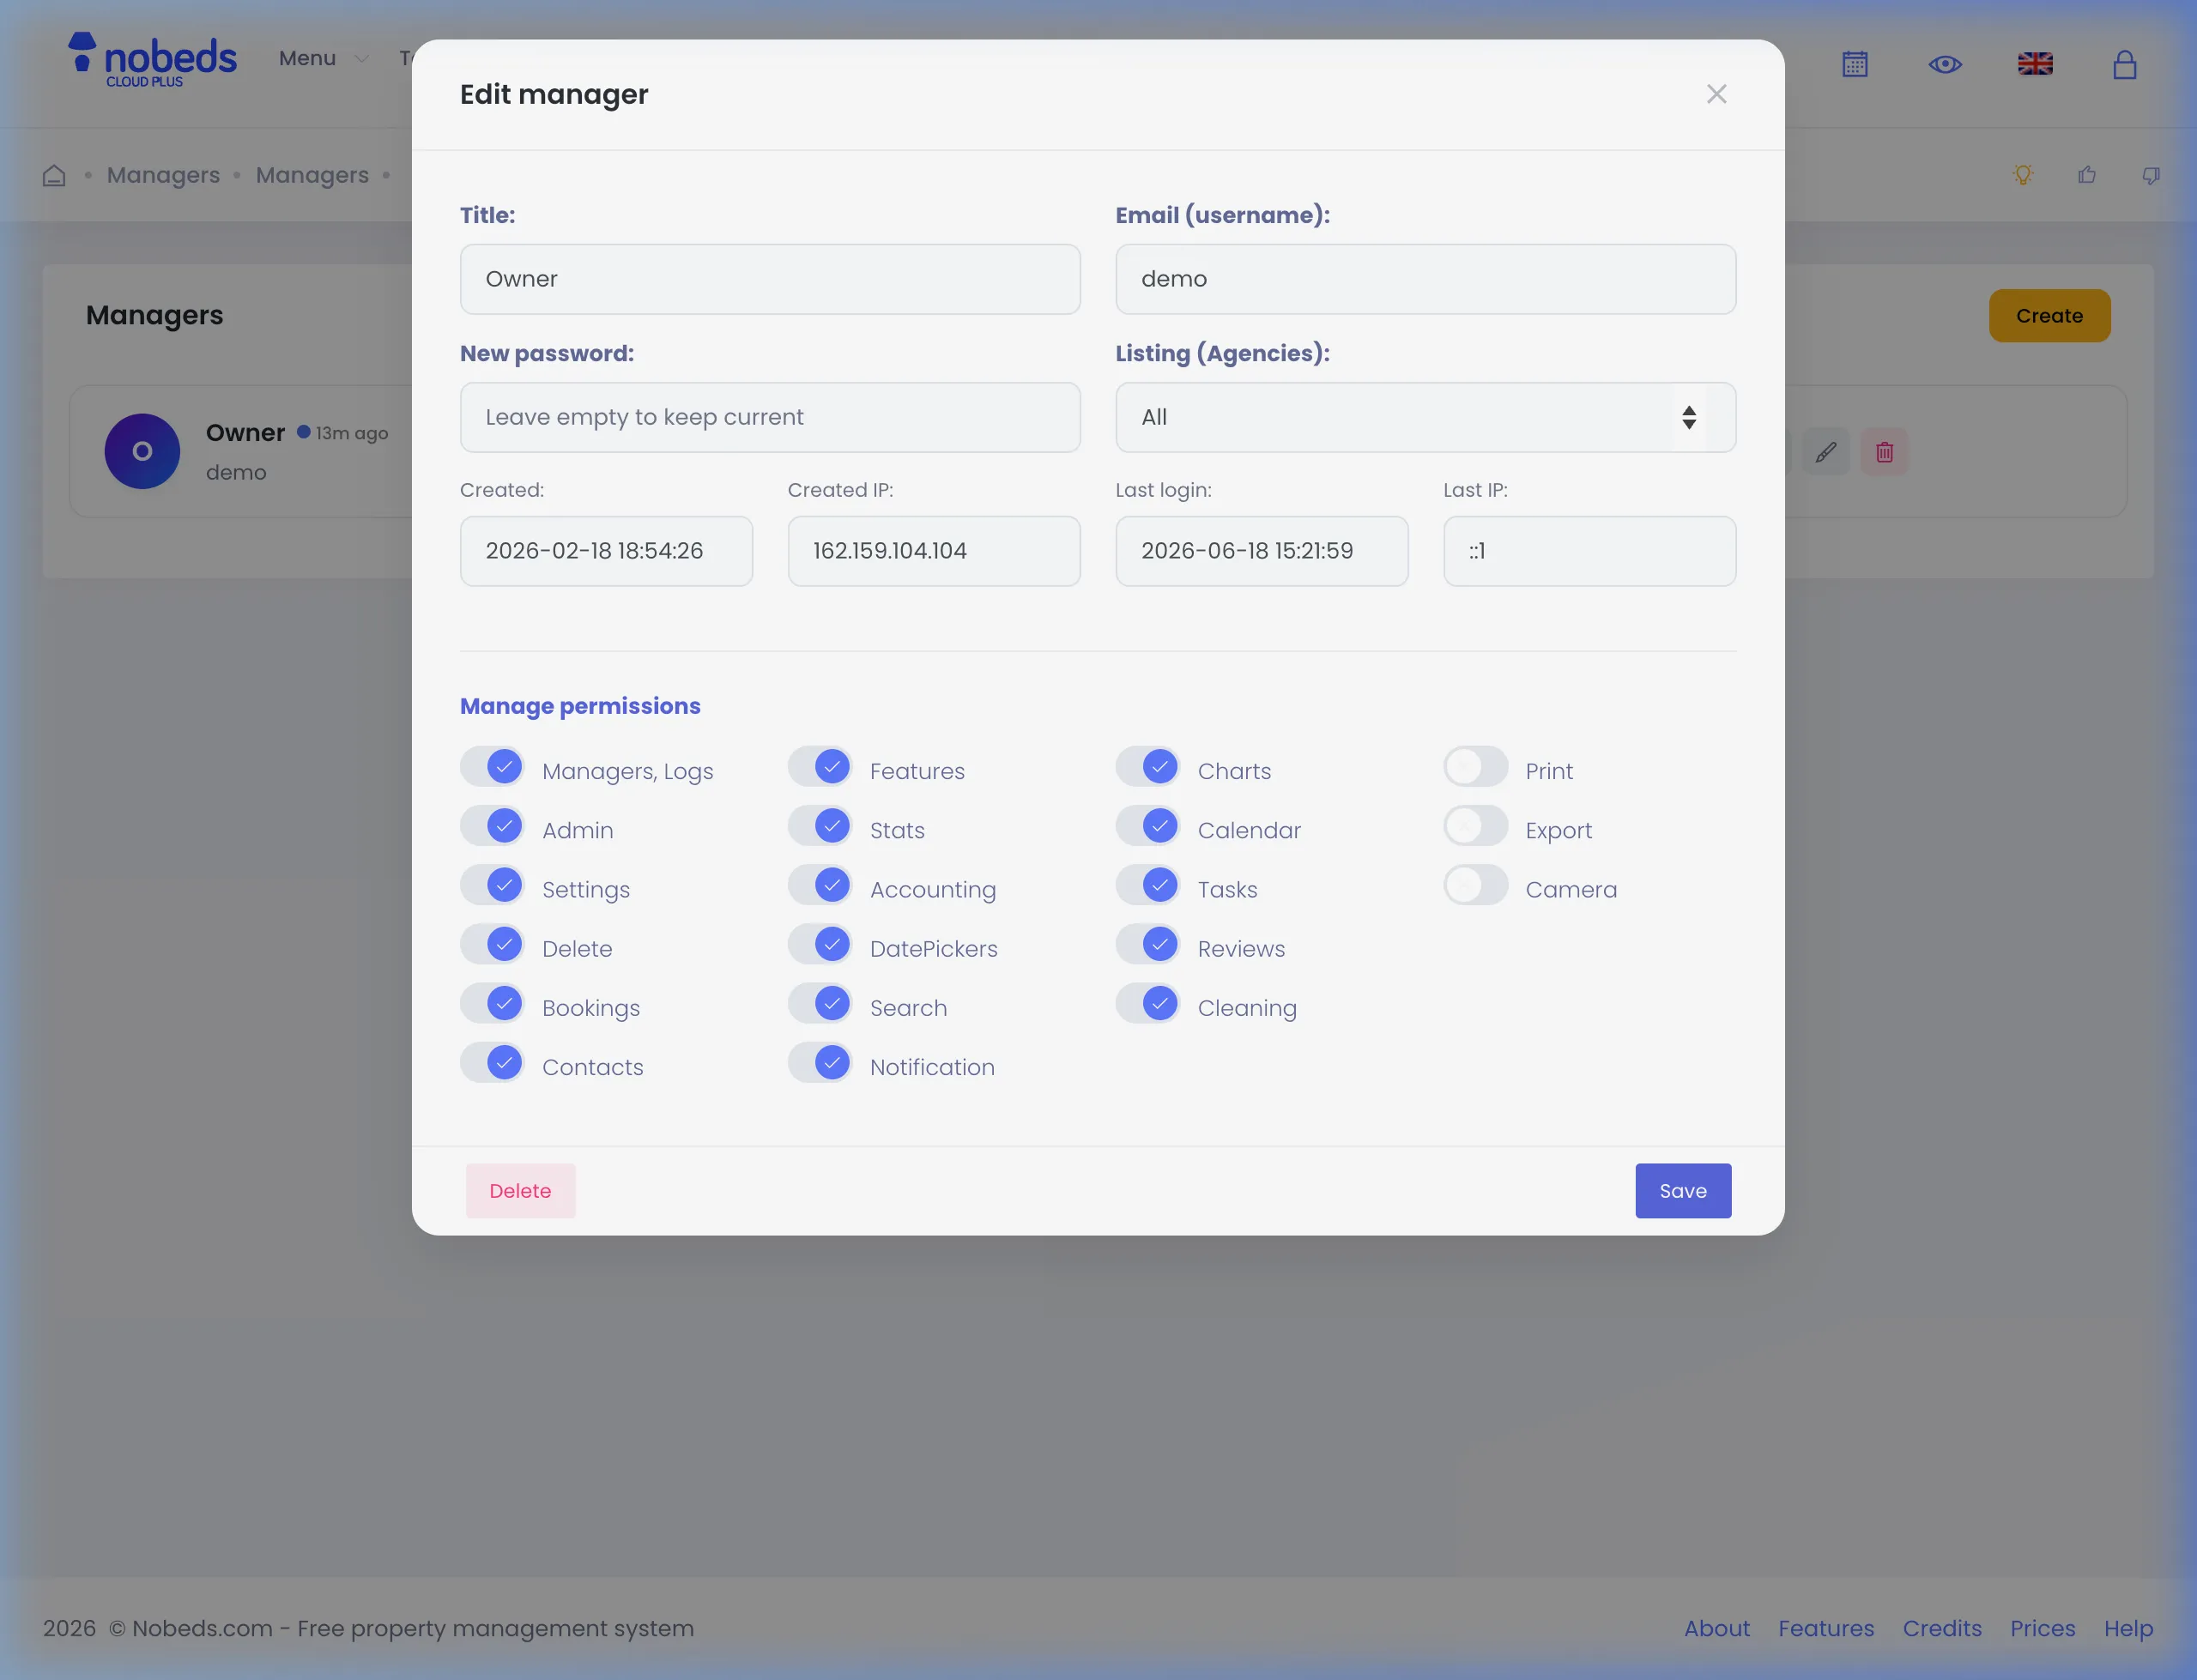Click the home breadcrumb icon
This screenshot has height=1680, width=2197.
click(x=54, y=175)
